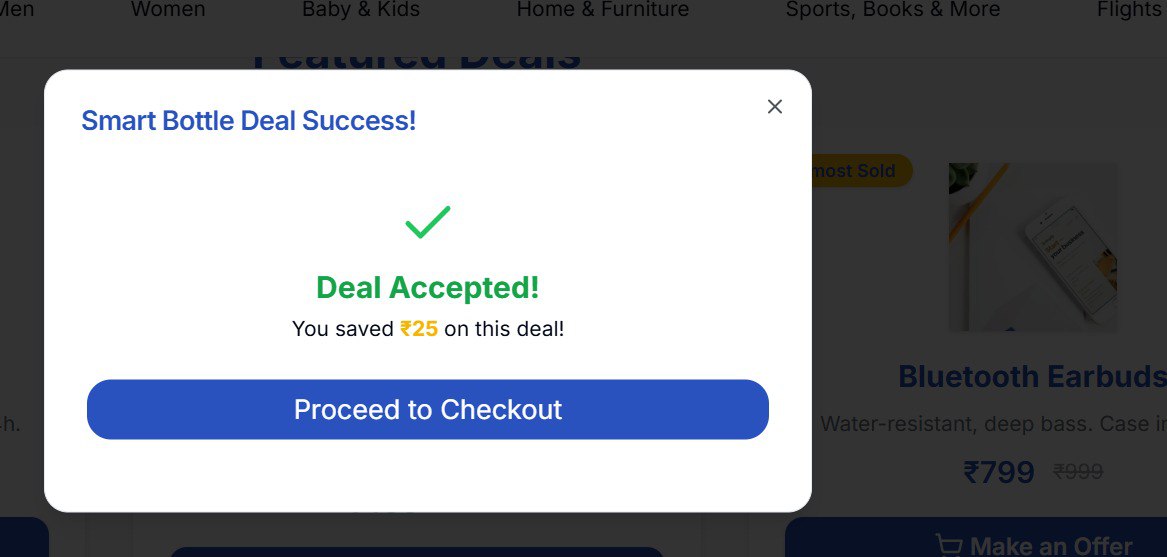Click the ₹799 earbuds price
The image size is (1167, 557).
pos(998,472)
